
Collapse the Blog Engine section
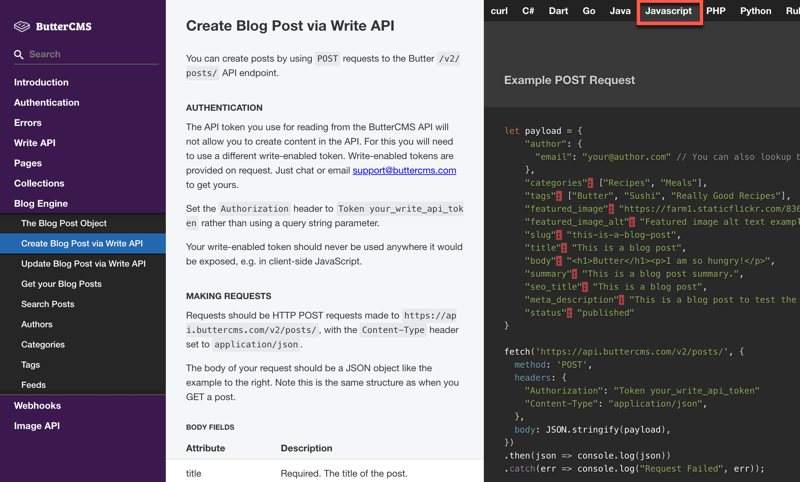(41, 204)
